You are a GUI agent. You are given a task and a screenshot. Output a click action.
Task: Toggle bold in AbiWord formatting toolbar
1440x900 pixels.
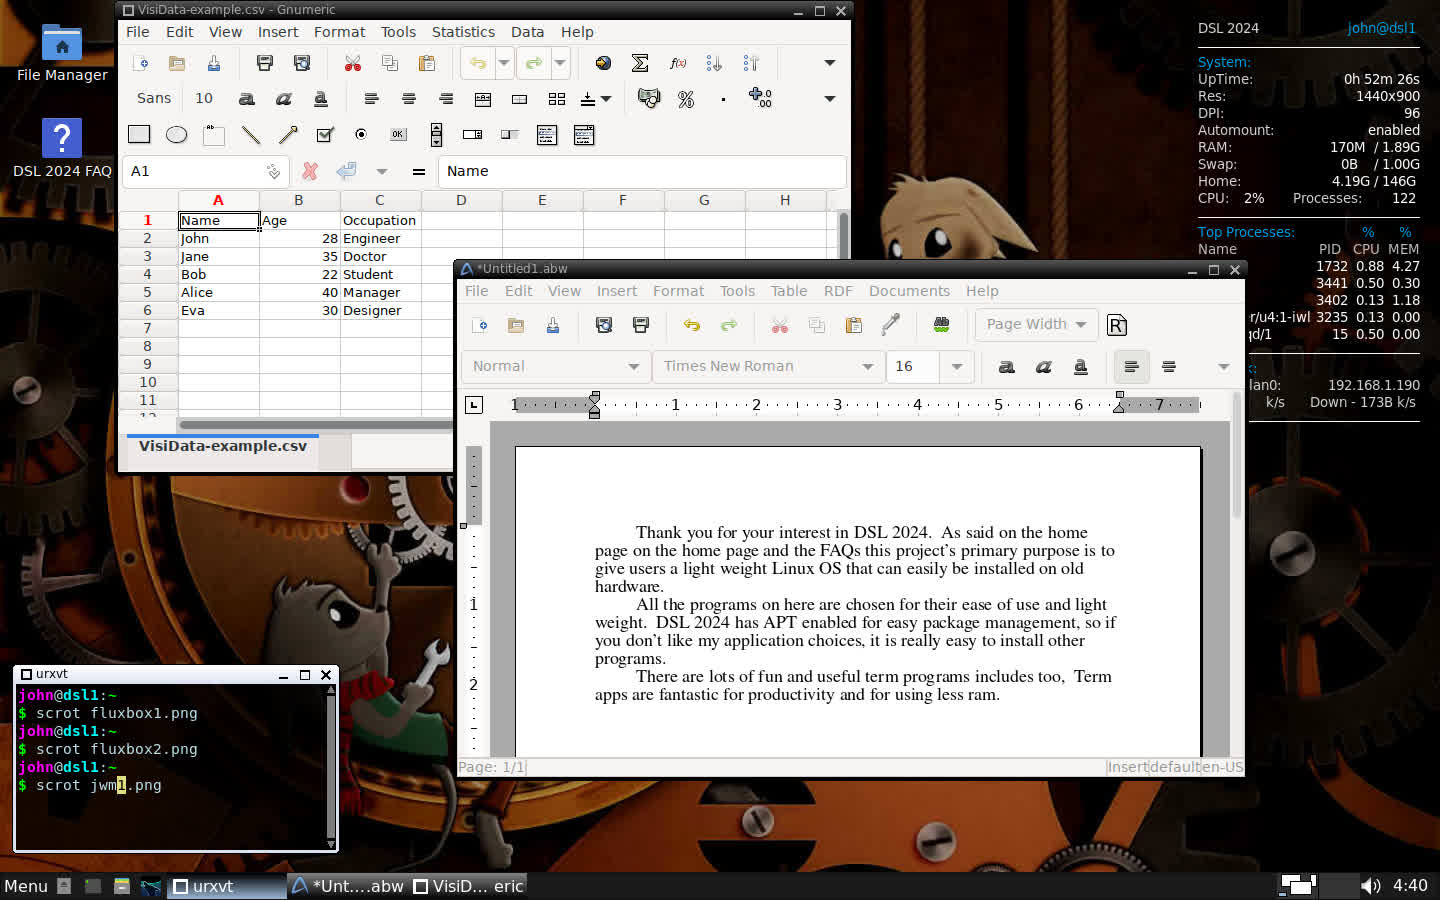coord(1007,367)
